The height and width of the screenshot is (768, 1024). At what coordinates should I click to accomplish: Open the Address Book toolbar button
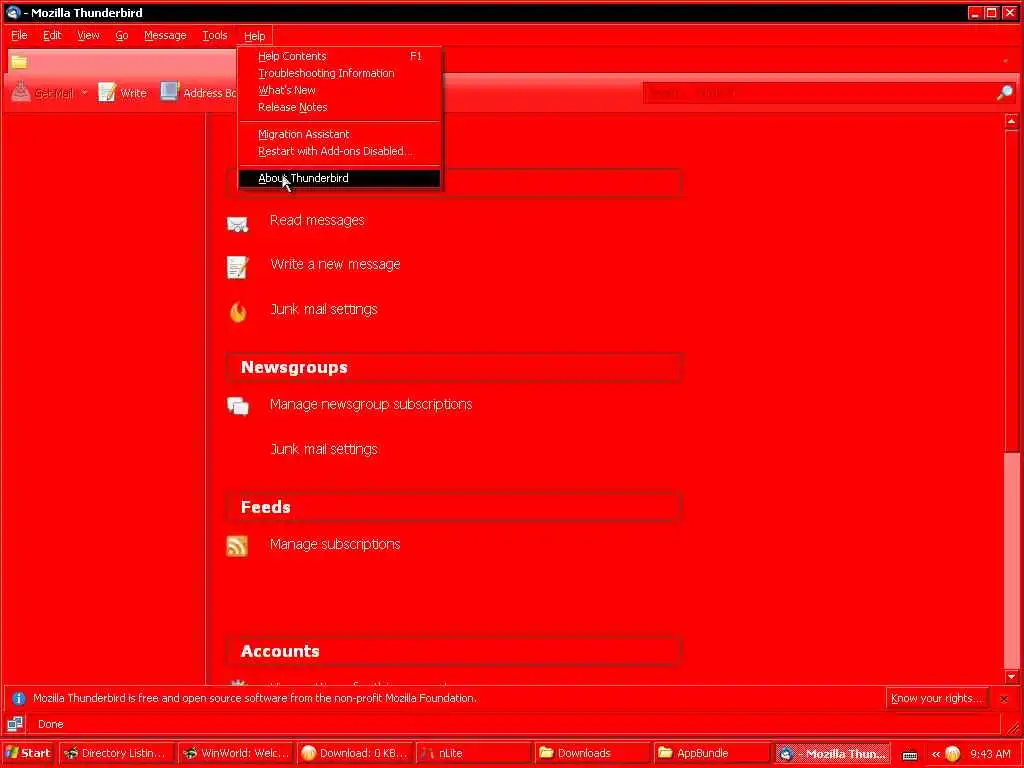pyautogui.click(x=199, y=93)
